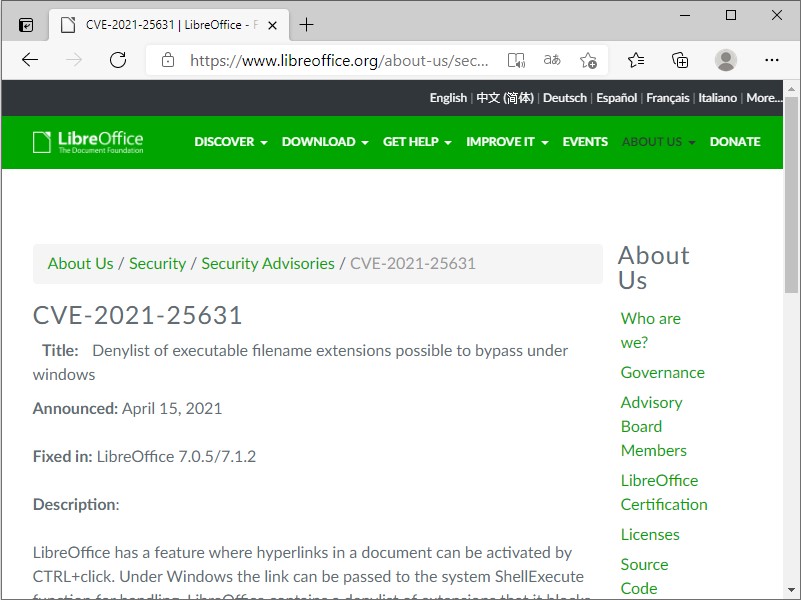Viewport: 801px width, 600px height.
Task: Close the CVE-2021-25631 browser tab
Action: click(272, 25)
